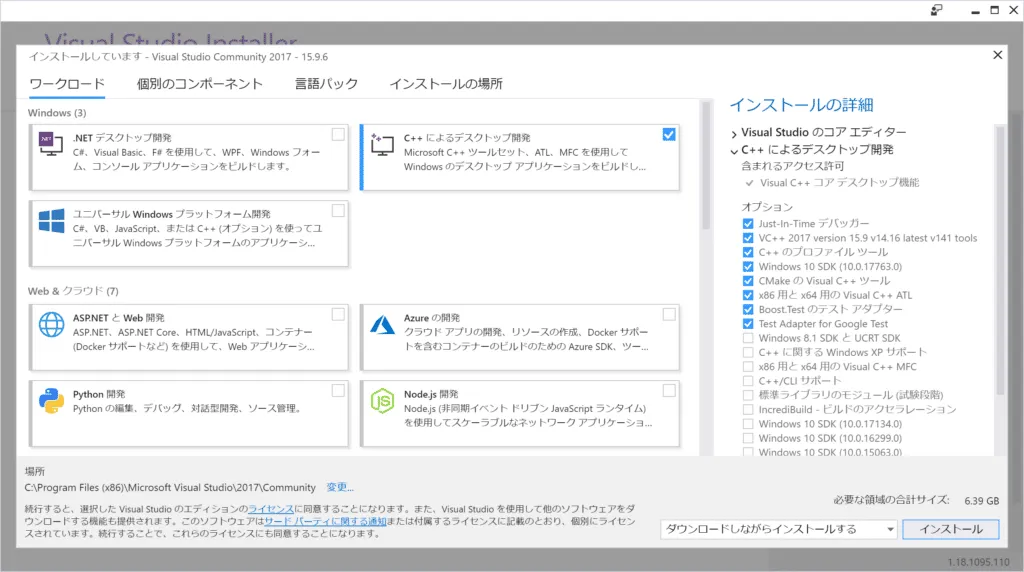Screen dimensions: 1024x572
Task: Open the サード パーティに関する通知 link
Action: tap(325, 521)
